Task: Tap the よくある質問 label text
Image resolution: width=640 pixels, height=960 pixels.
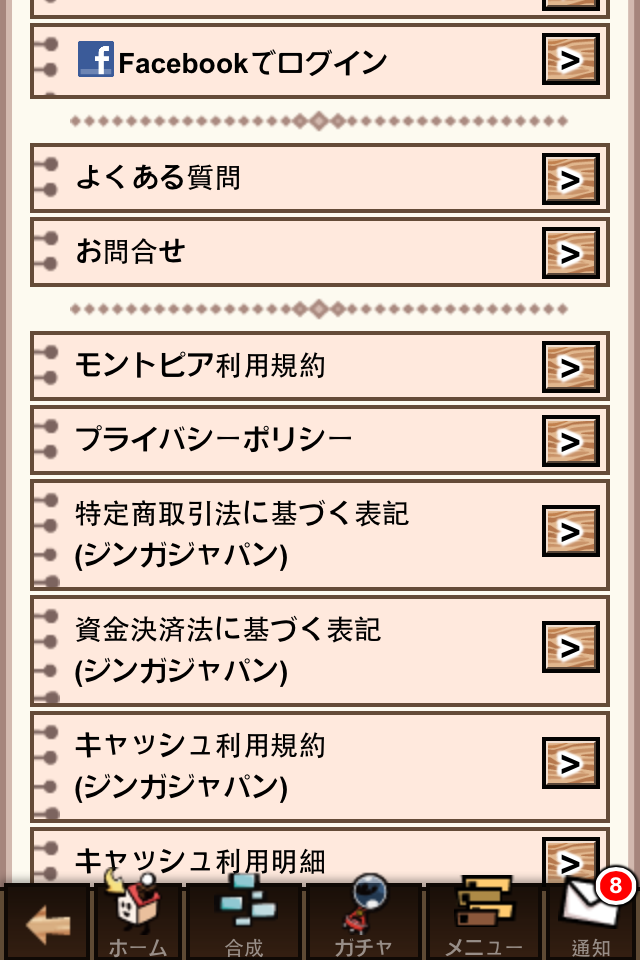Action: click(158, 179)
